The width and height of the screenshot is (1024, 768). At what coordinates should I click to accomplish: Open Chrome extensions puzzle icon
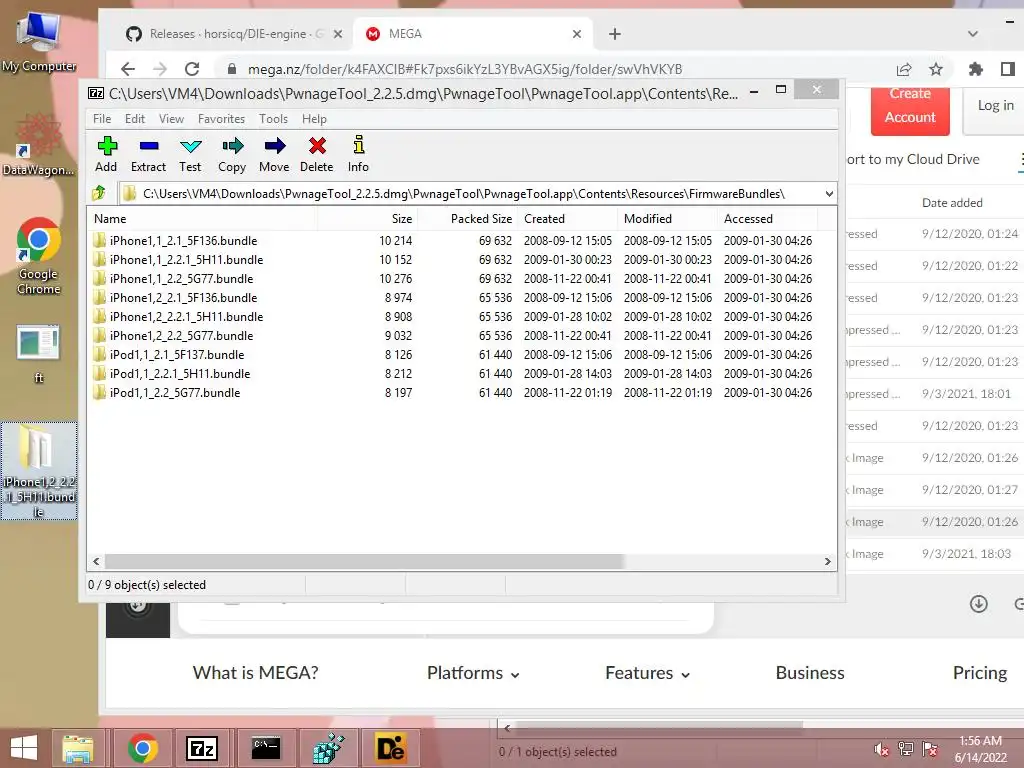pos(976,69)
